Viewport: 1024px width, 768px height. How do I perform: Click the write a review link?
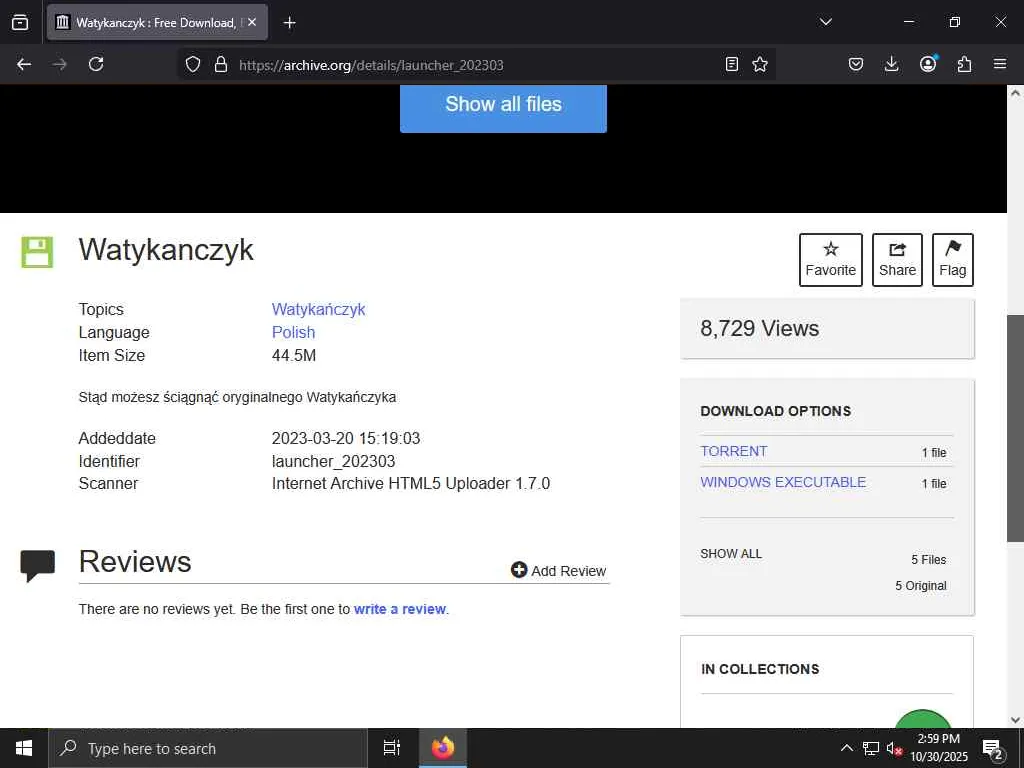[x=400, y=609]
